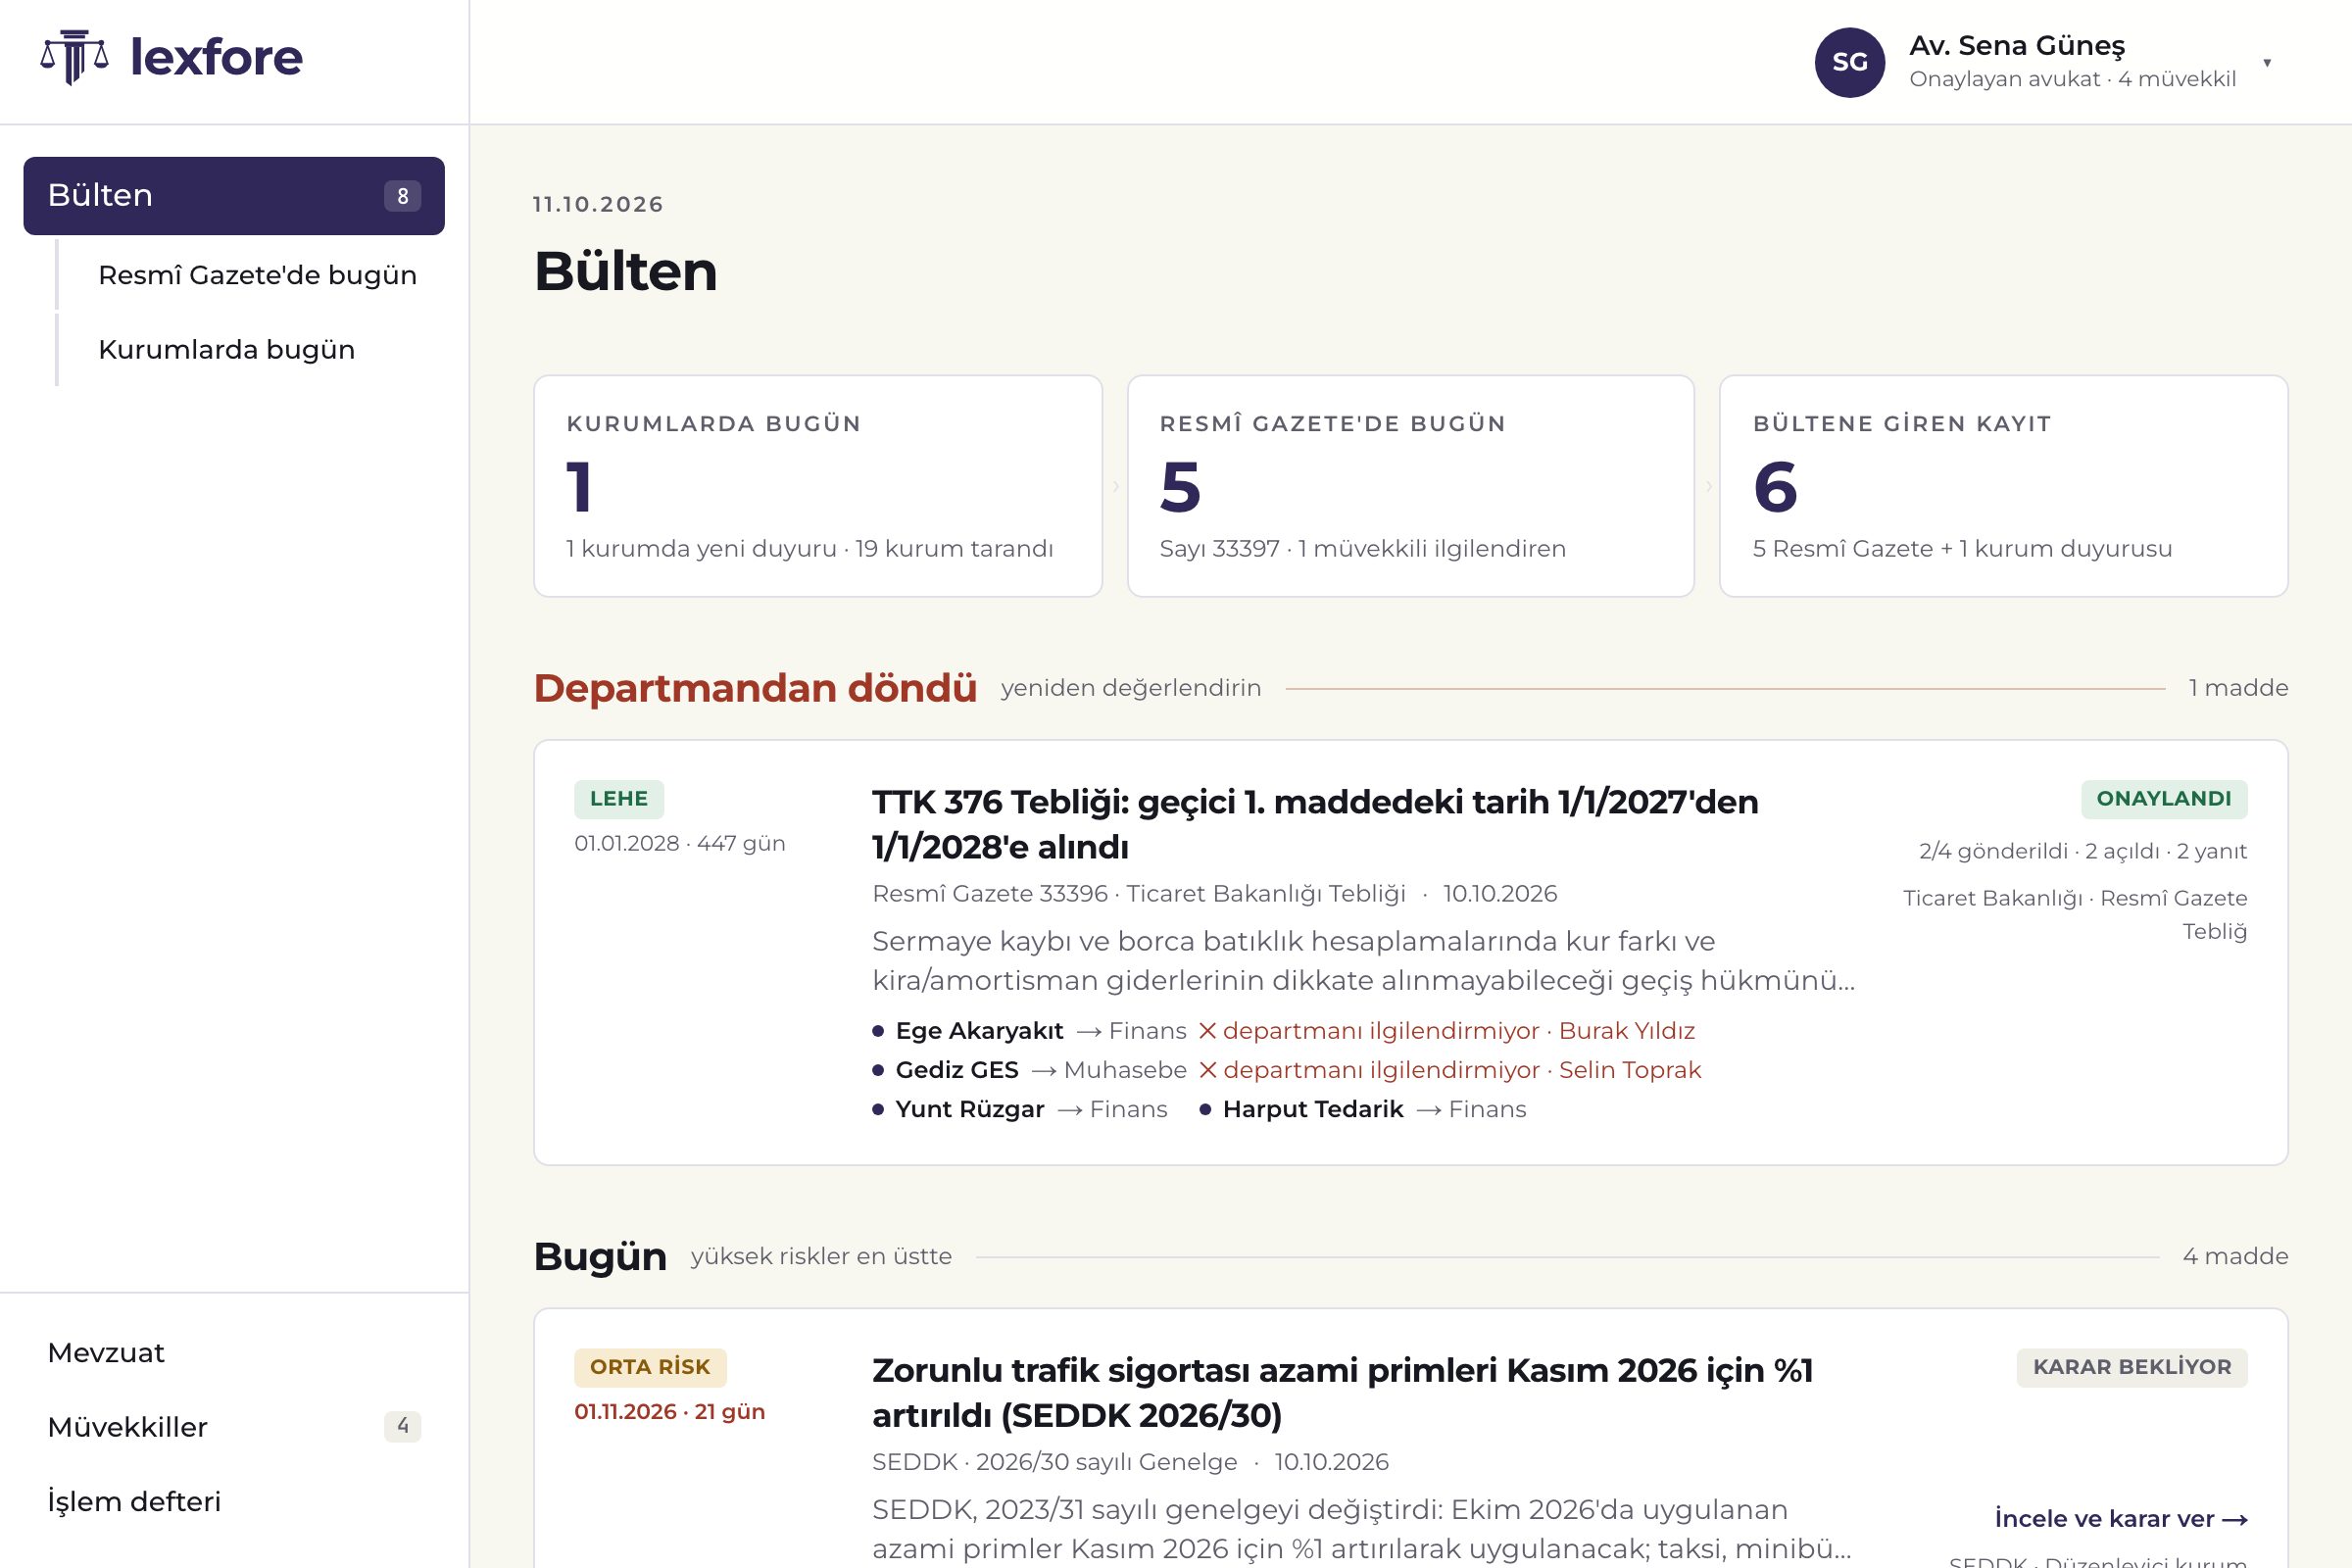Image resolution: width=2352 pixels, height=1568 pixels.
Task: Click 'Resmî Gazete 33396 · Ticaret Bakanlığı Tebliği' source line
Action: [x=1139, y=894]
